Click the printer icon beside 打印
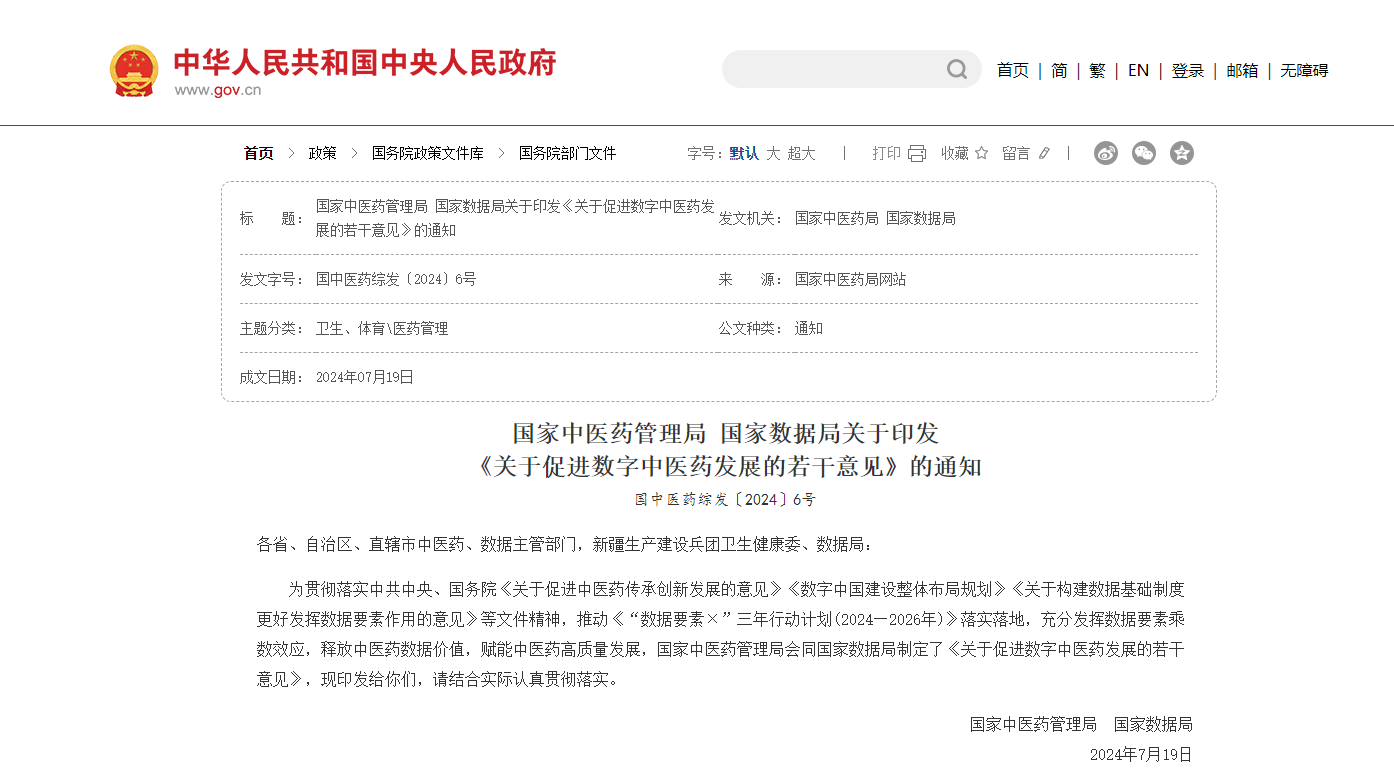 coord(917,153)
